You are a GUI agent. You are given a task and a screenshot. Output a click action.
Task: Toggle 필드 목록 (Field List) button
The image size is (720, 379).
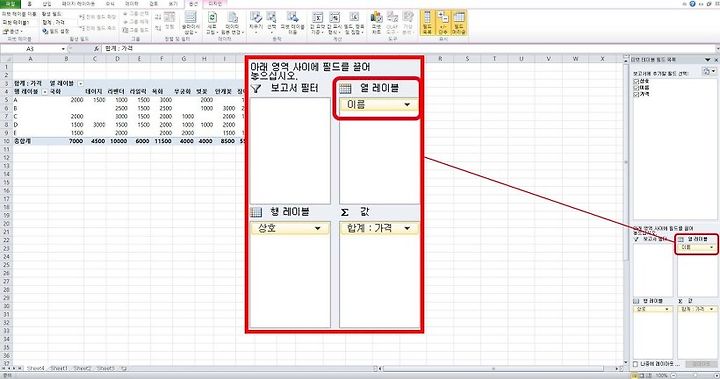pos(427,23)
